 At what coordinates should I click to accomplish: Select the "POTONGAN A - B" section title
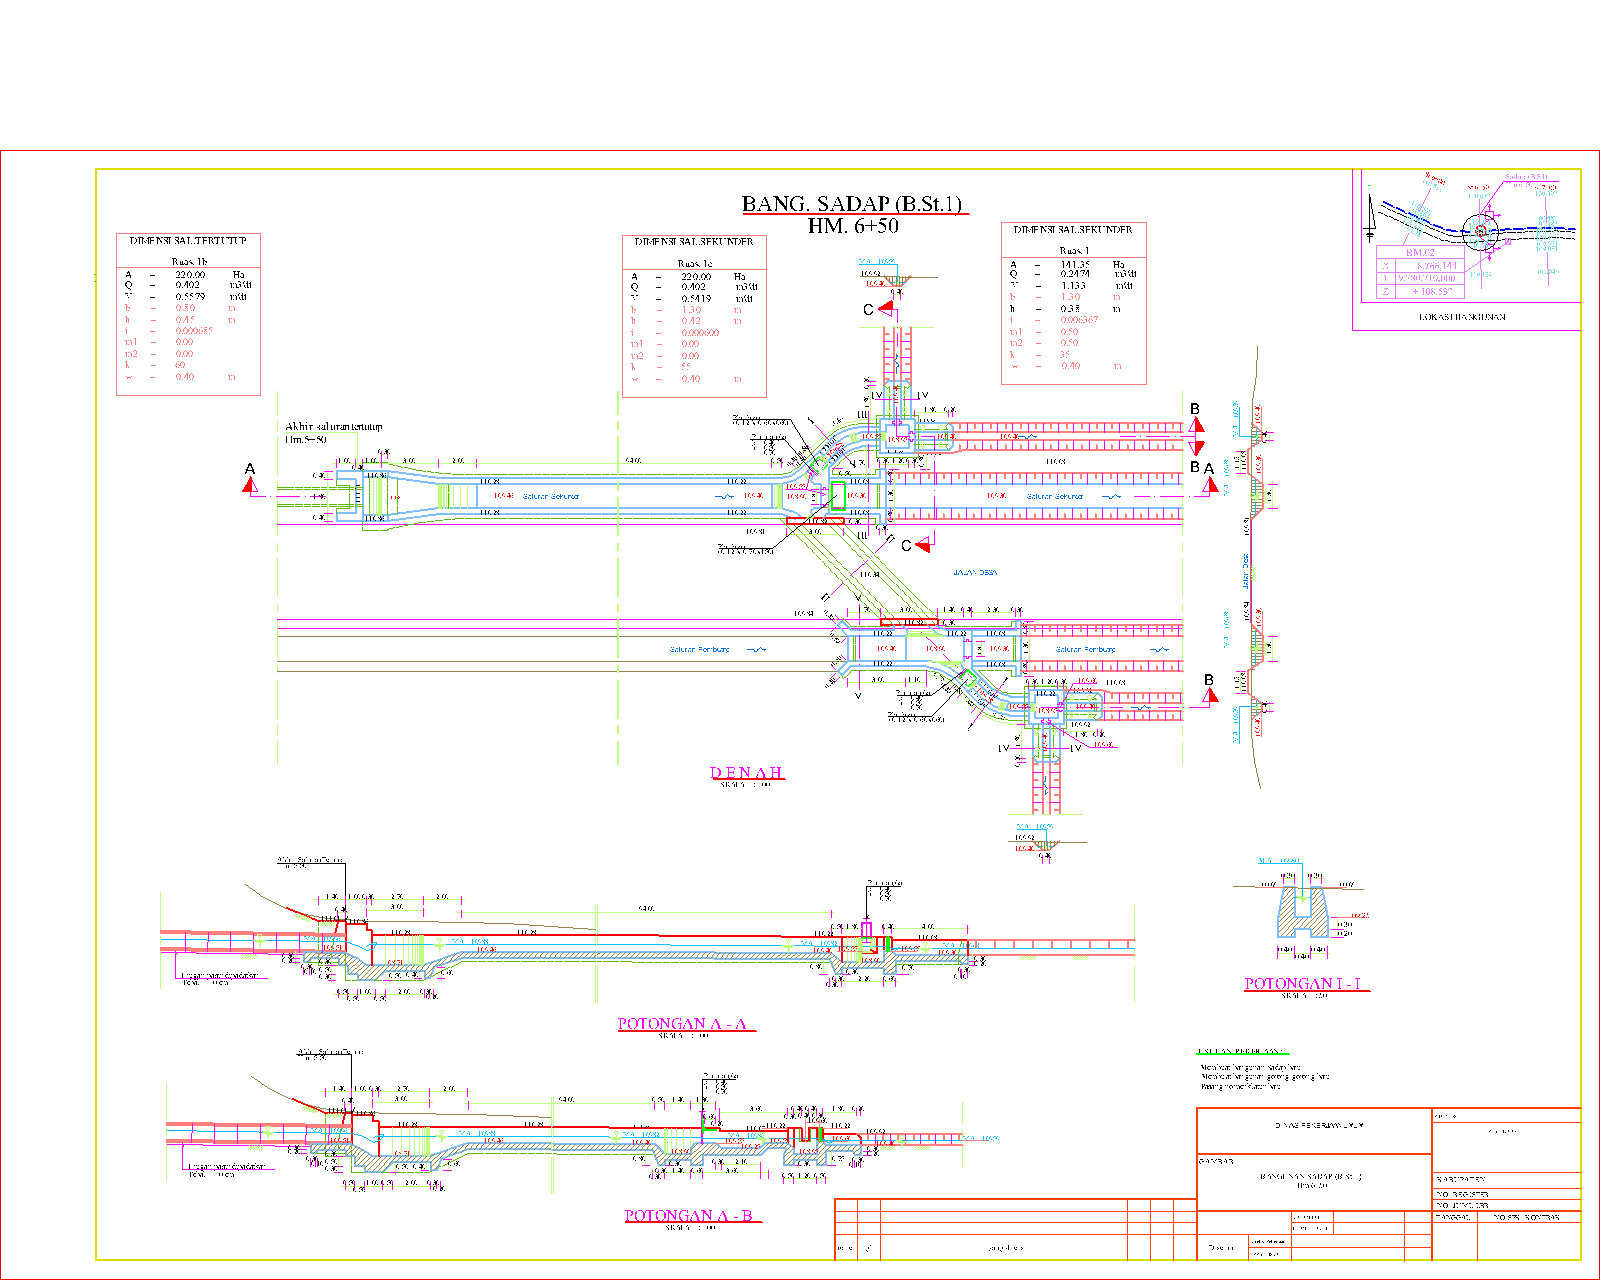[689, 1216]
